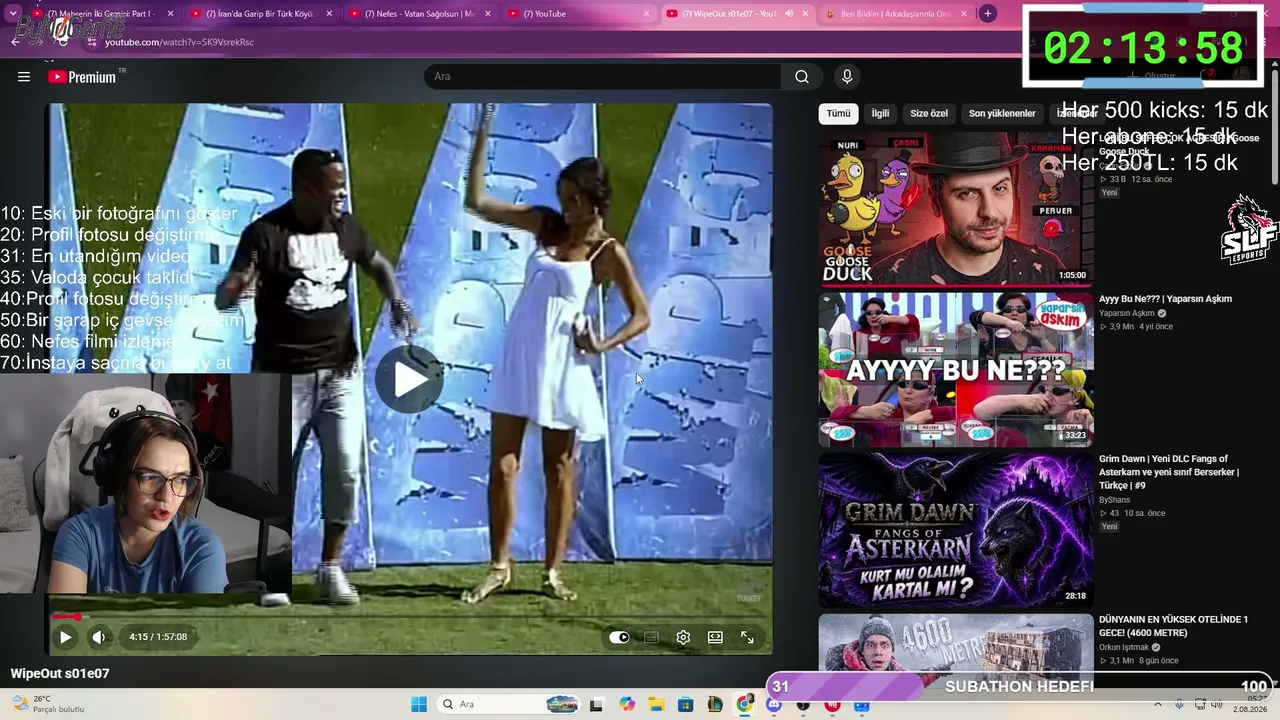
Task: Open the Windows Start menu
Action: pos(419,705)
